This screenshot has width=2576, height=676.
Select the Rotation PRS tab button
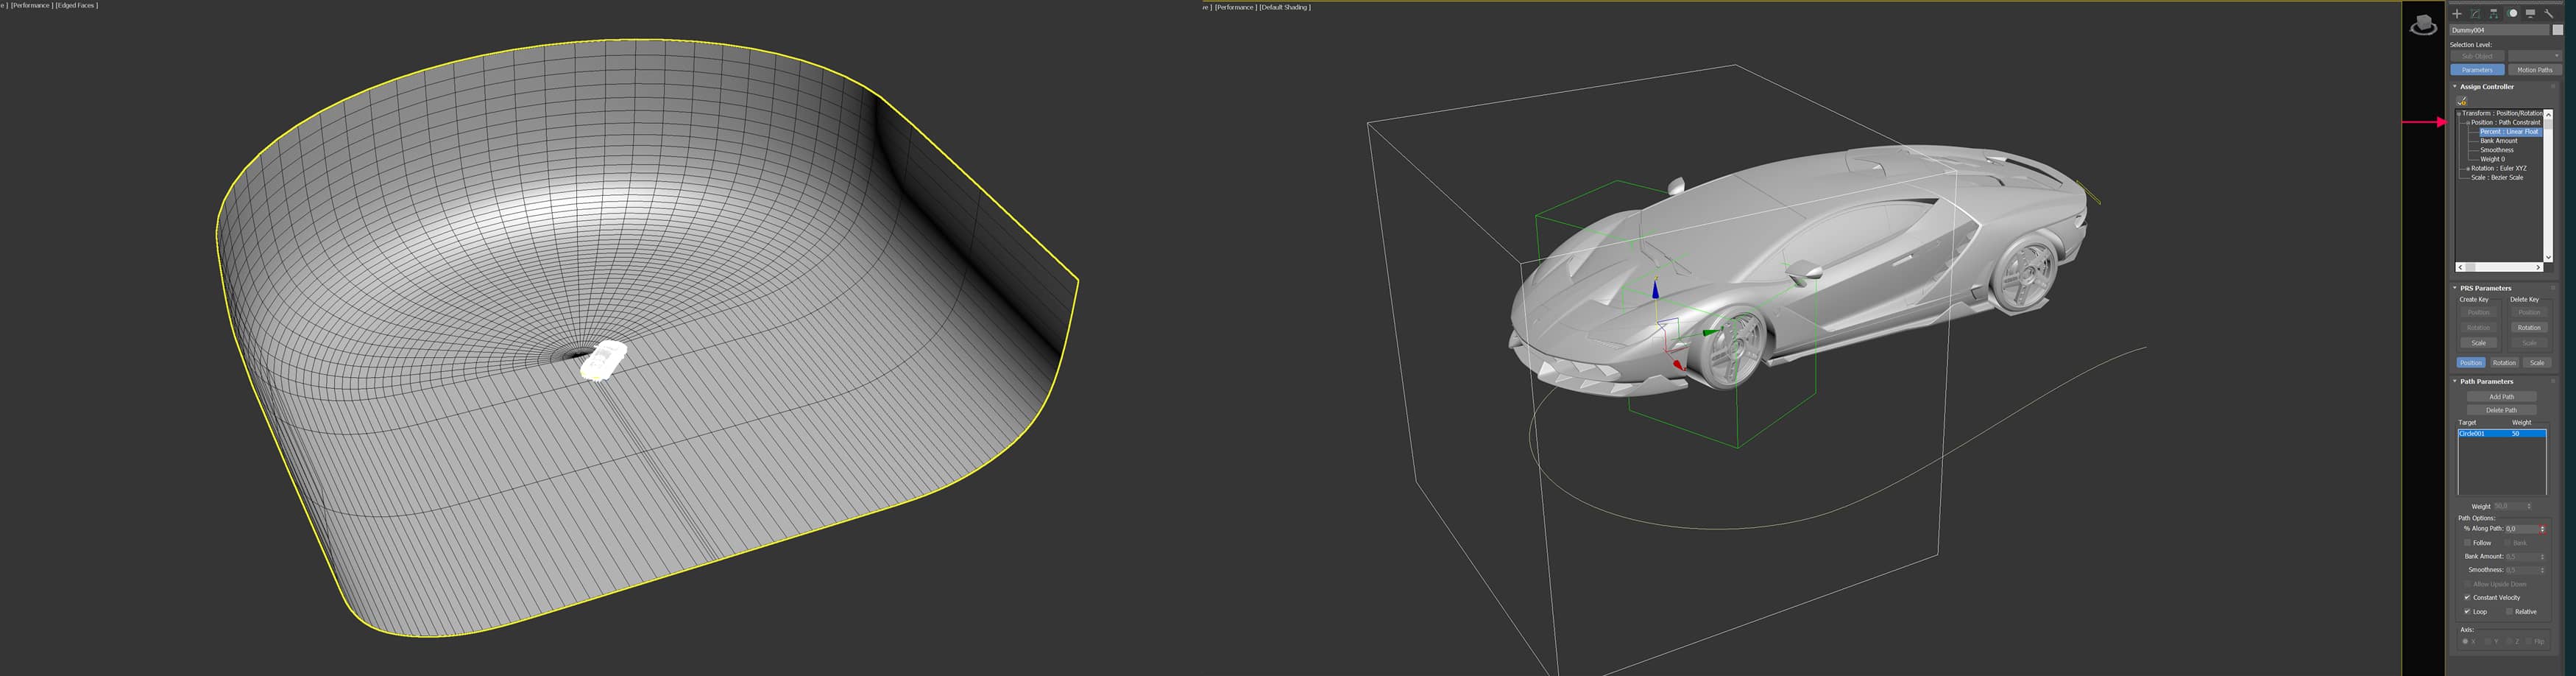(x=2504, y=363)
